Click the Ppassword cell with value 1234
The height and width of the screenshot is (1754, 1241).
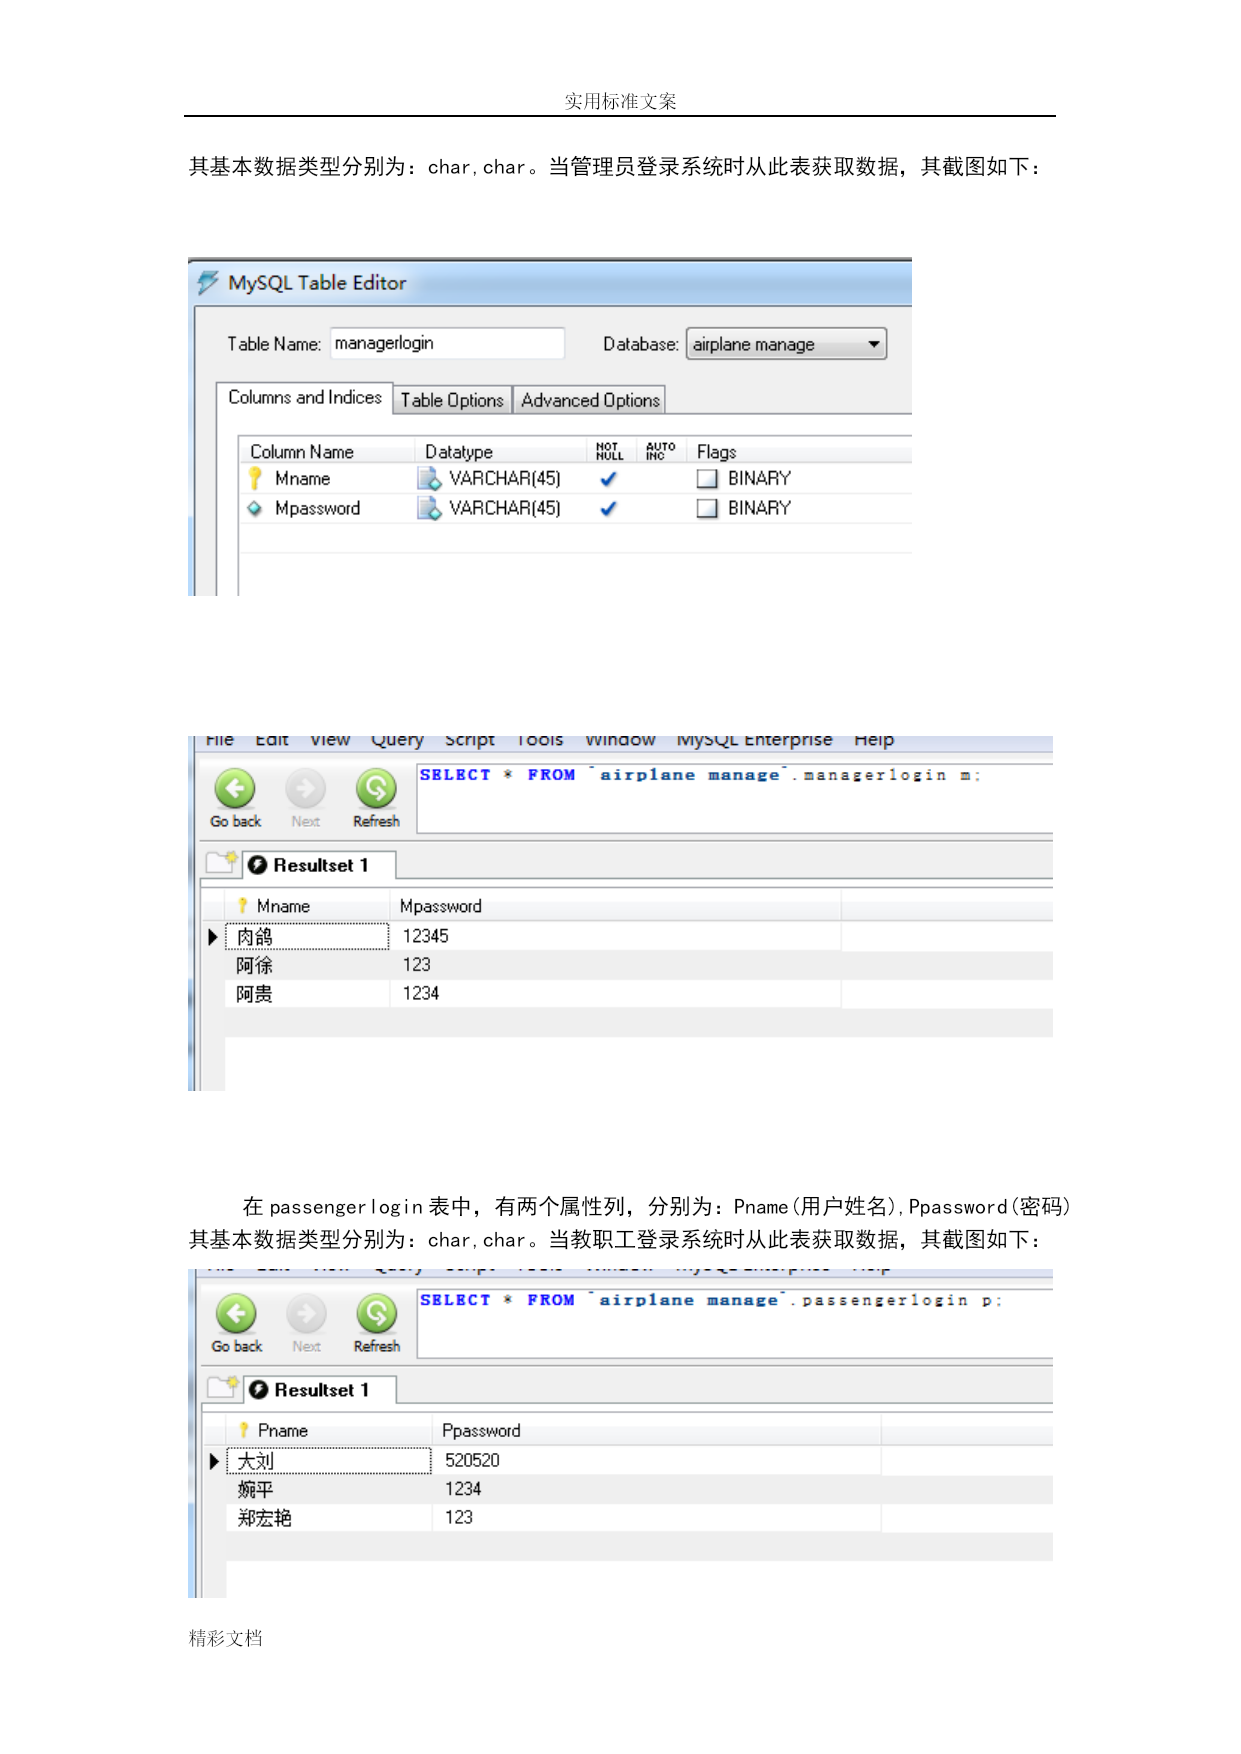coord(656,1489)
